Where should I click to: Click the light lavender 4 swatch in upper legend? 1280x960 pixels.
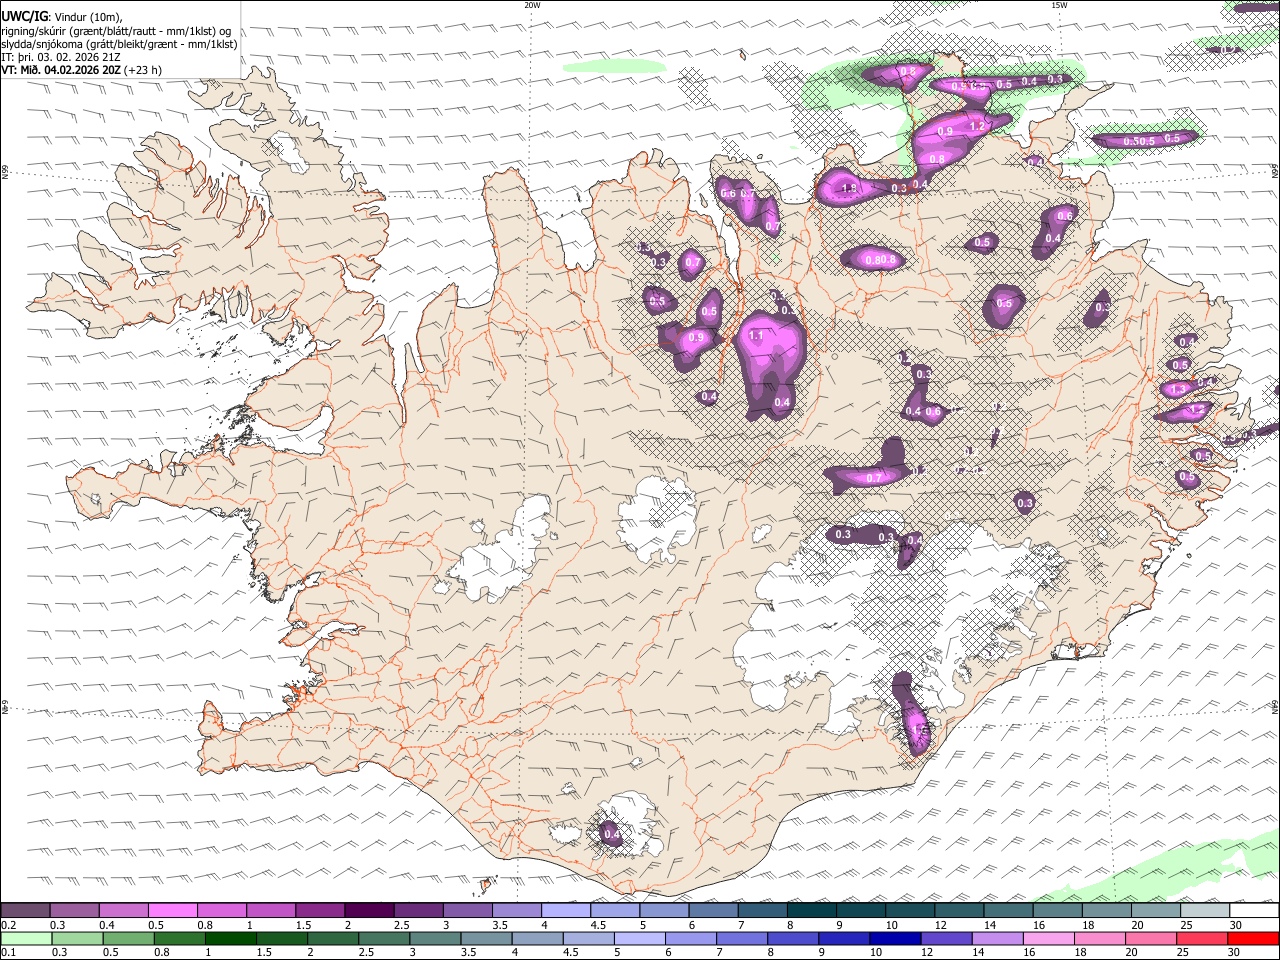click(x=565, y=910)
